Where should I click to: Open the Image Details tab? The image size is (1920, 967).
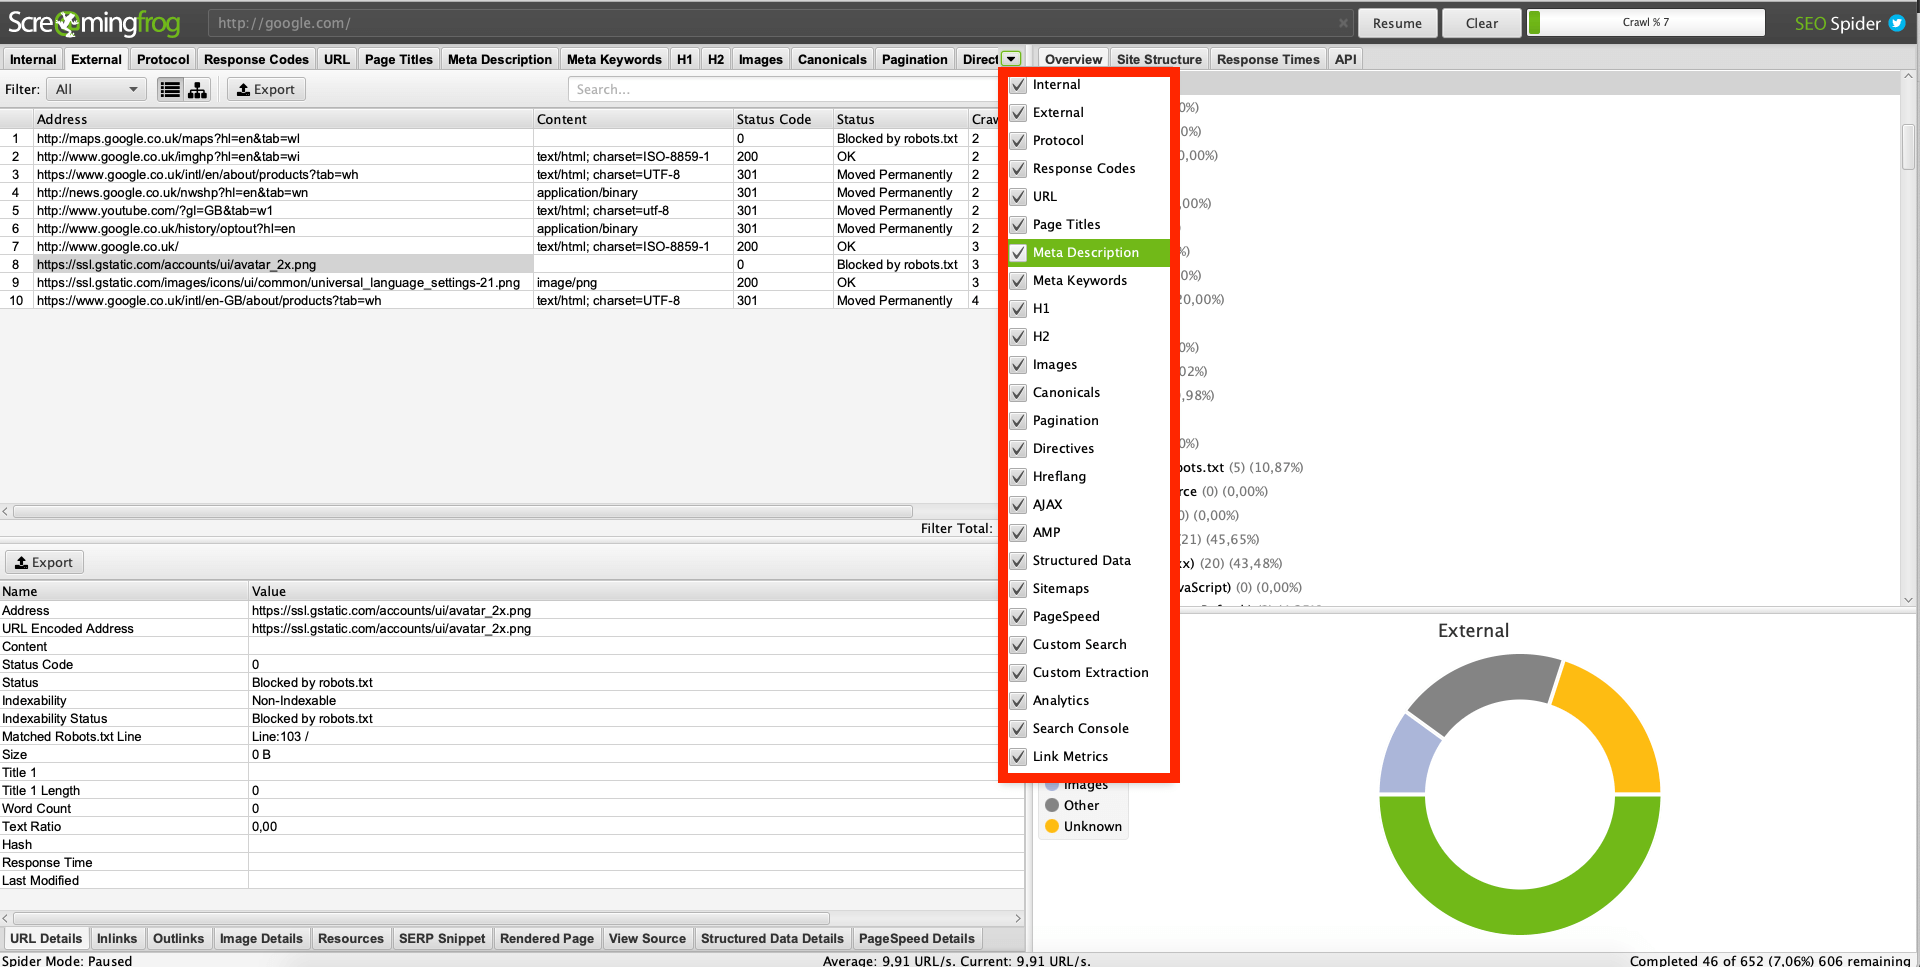[261, 938]
